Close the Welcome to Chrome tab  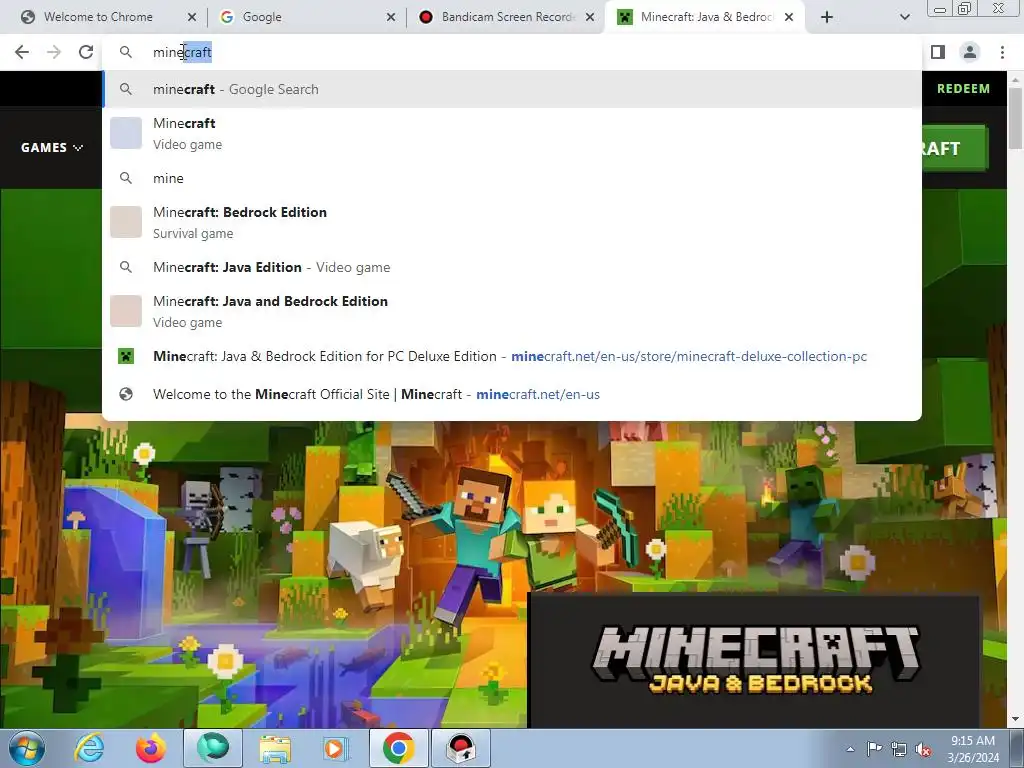click(192, 17)
